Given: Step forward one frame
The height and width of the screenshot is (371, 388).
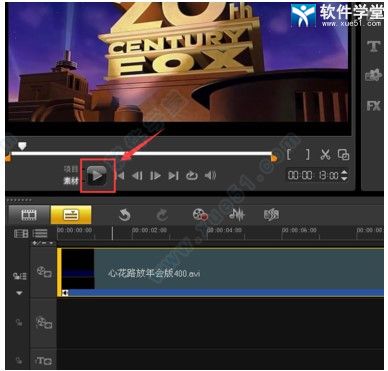Looking at the screenshot, I should (155, 175).
